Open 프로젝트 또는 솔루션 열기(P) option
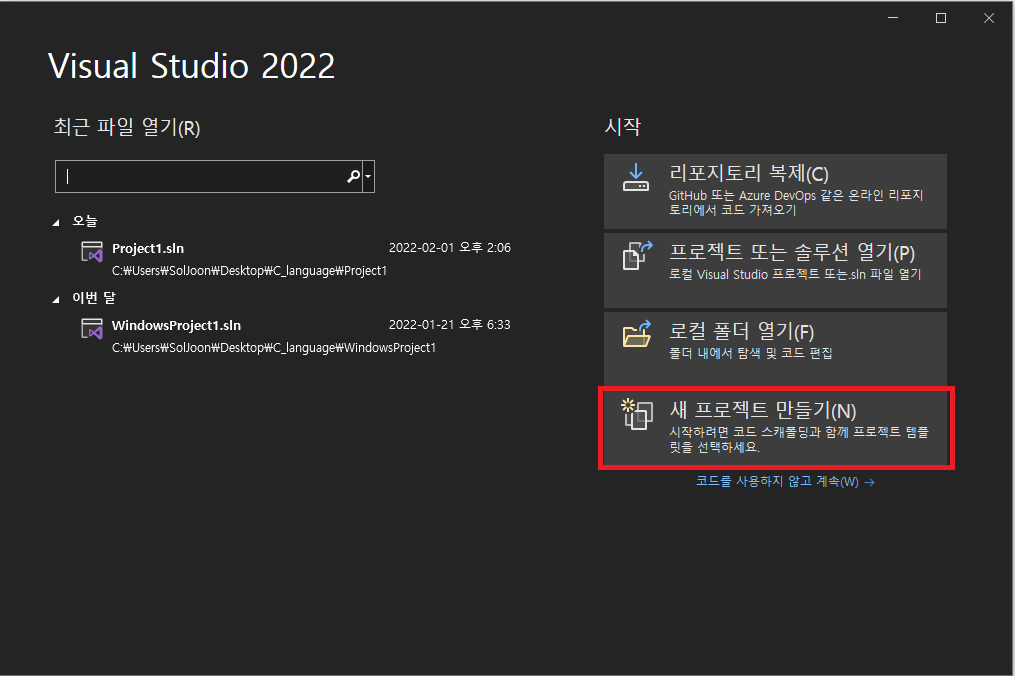 [775, 270]
